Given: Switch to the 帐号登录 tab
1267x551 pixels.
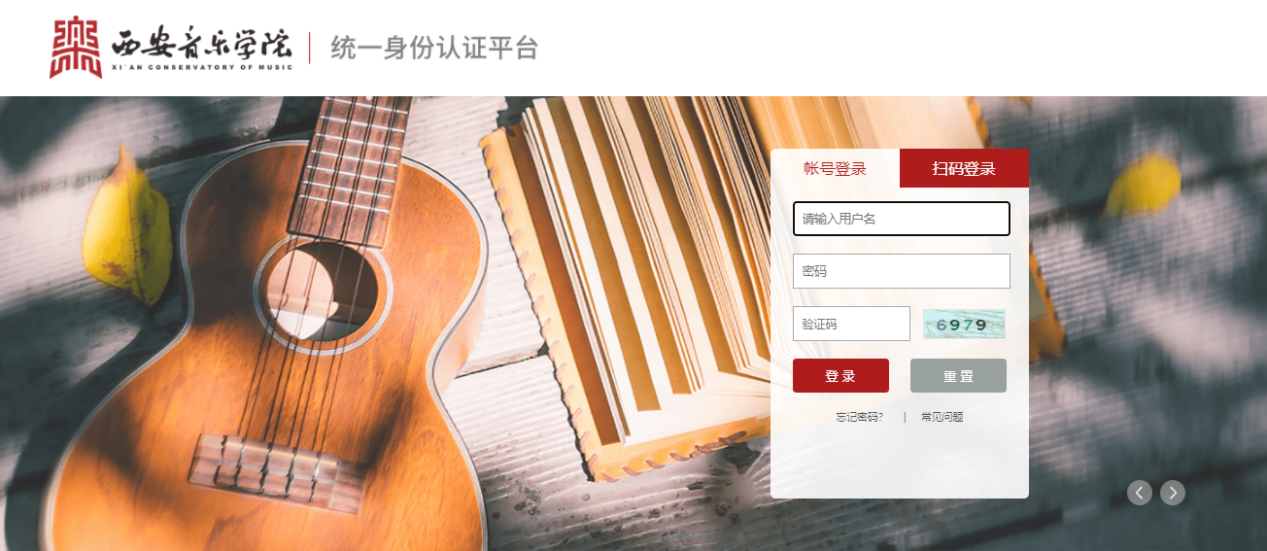Looking at the screenshot, I should pos(835,168).
